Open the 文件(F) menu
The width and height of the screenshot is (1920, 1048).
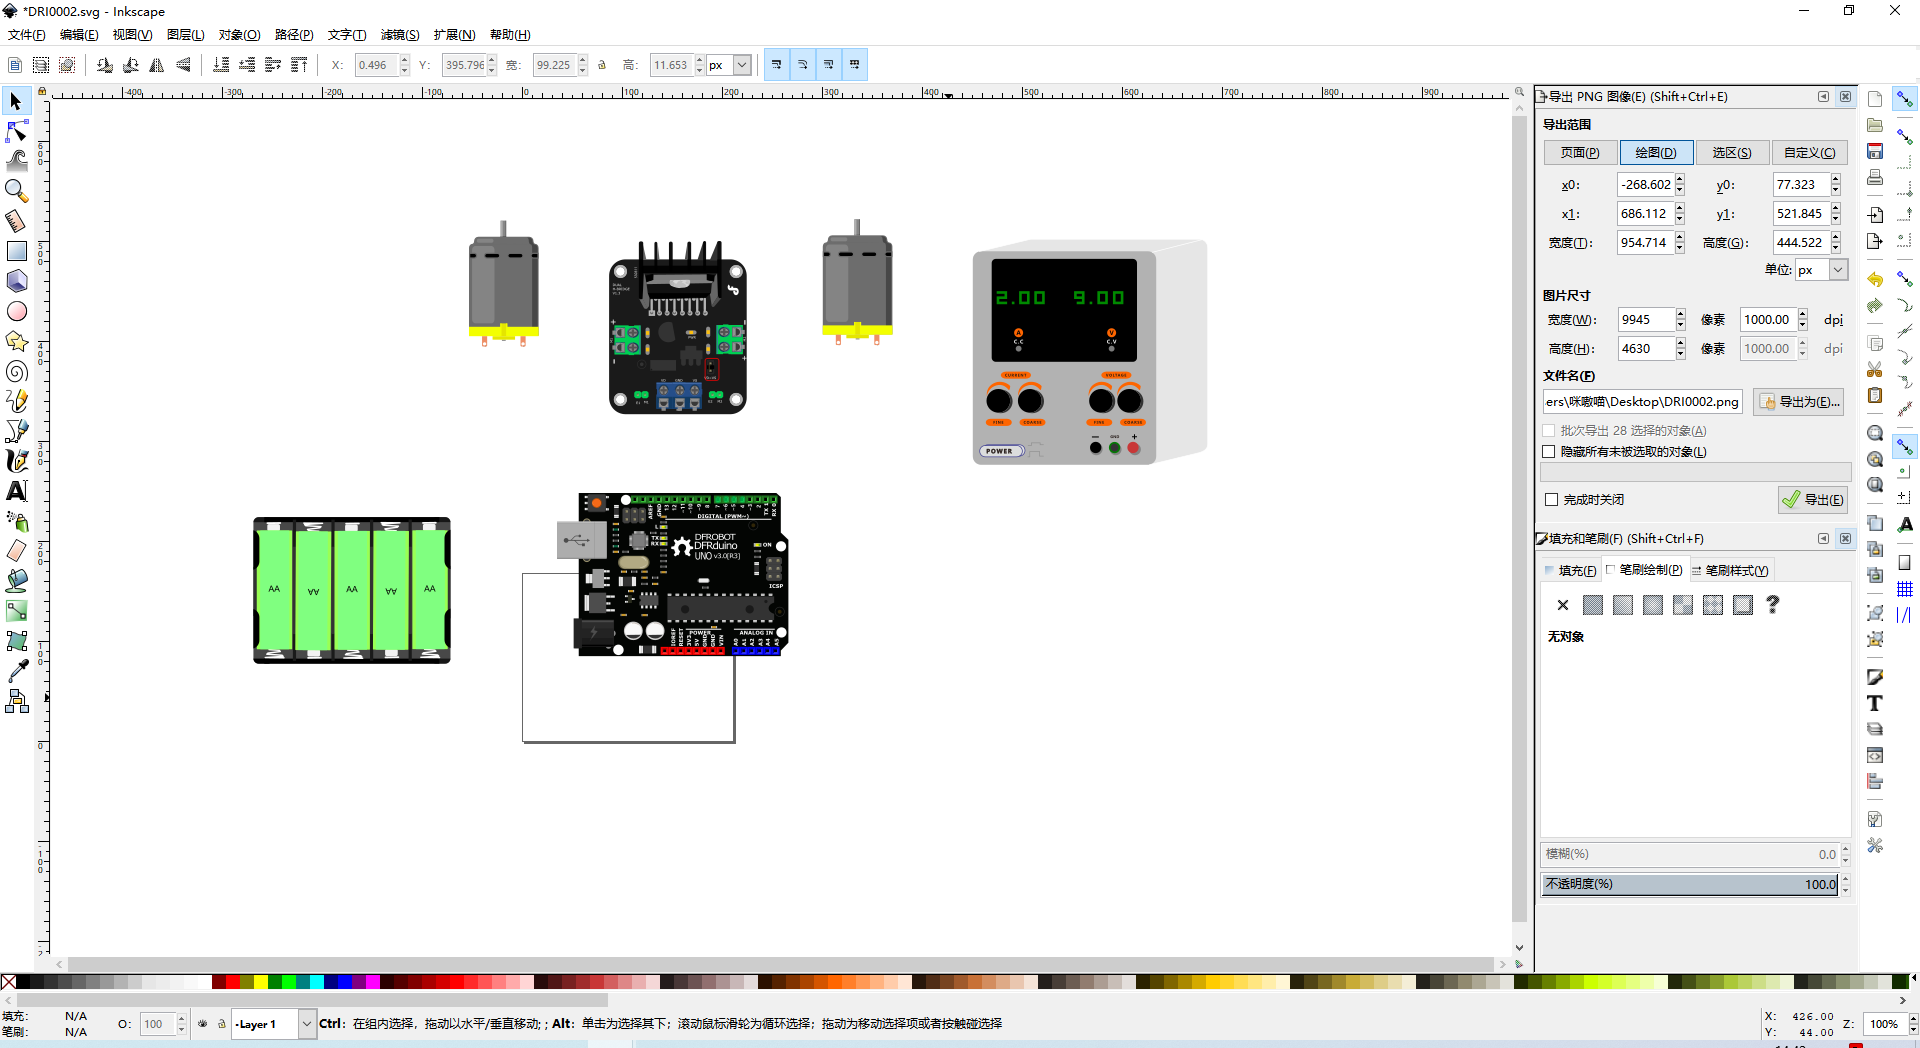(x=27, y=35)
